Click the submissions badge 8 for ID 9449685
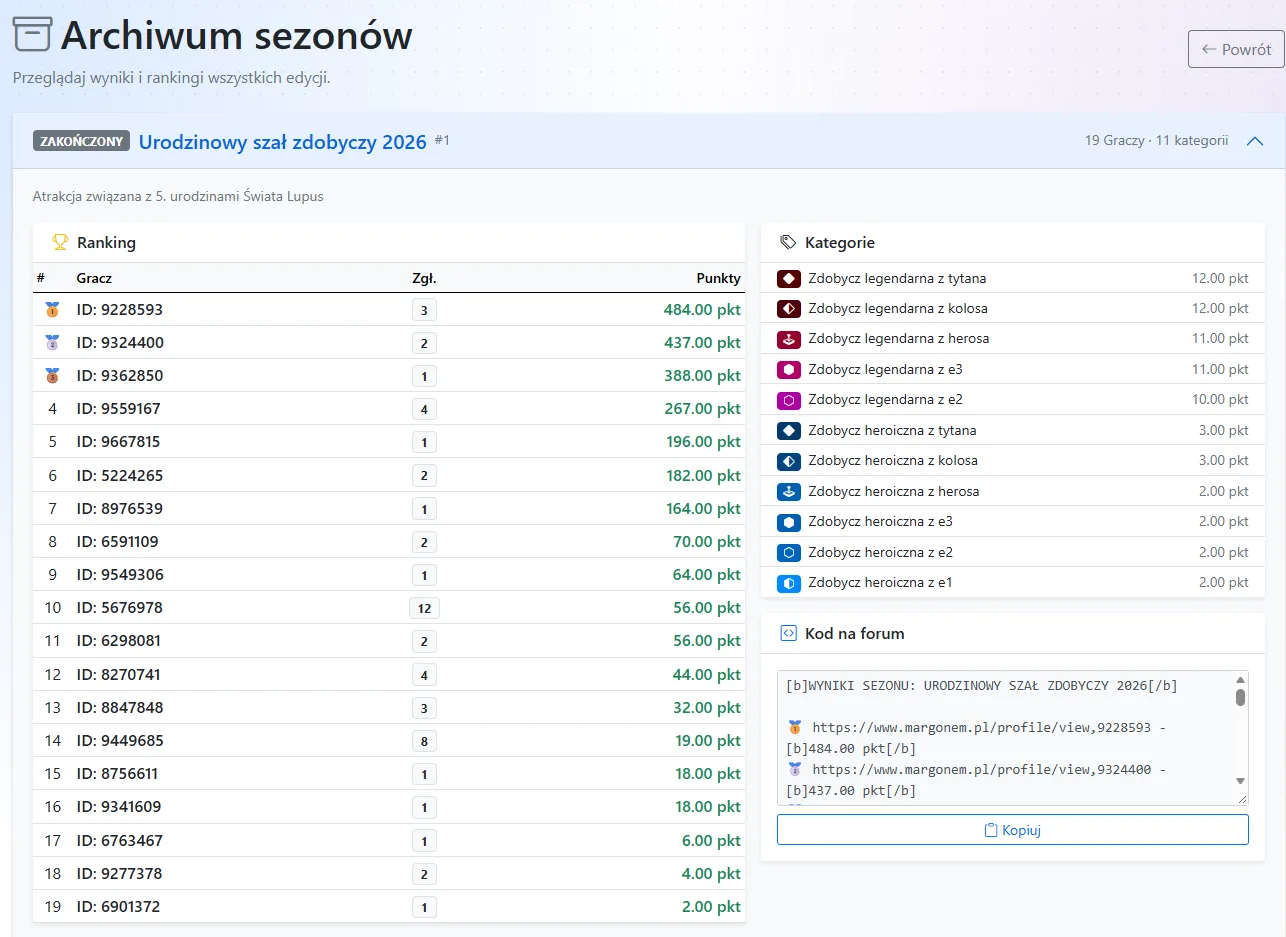 (x=424, y=741)
